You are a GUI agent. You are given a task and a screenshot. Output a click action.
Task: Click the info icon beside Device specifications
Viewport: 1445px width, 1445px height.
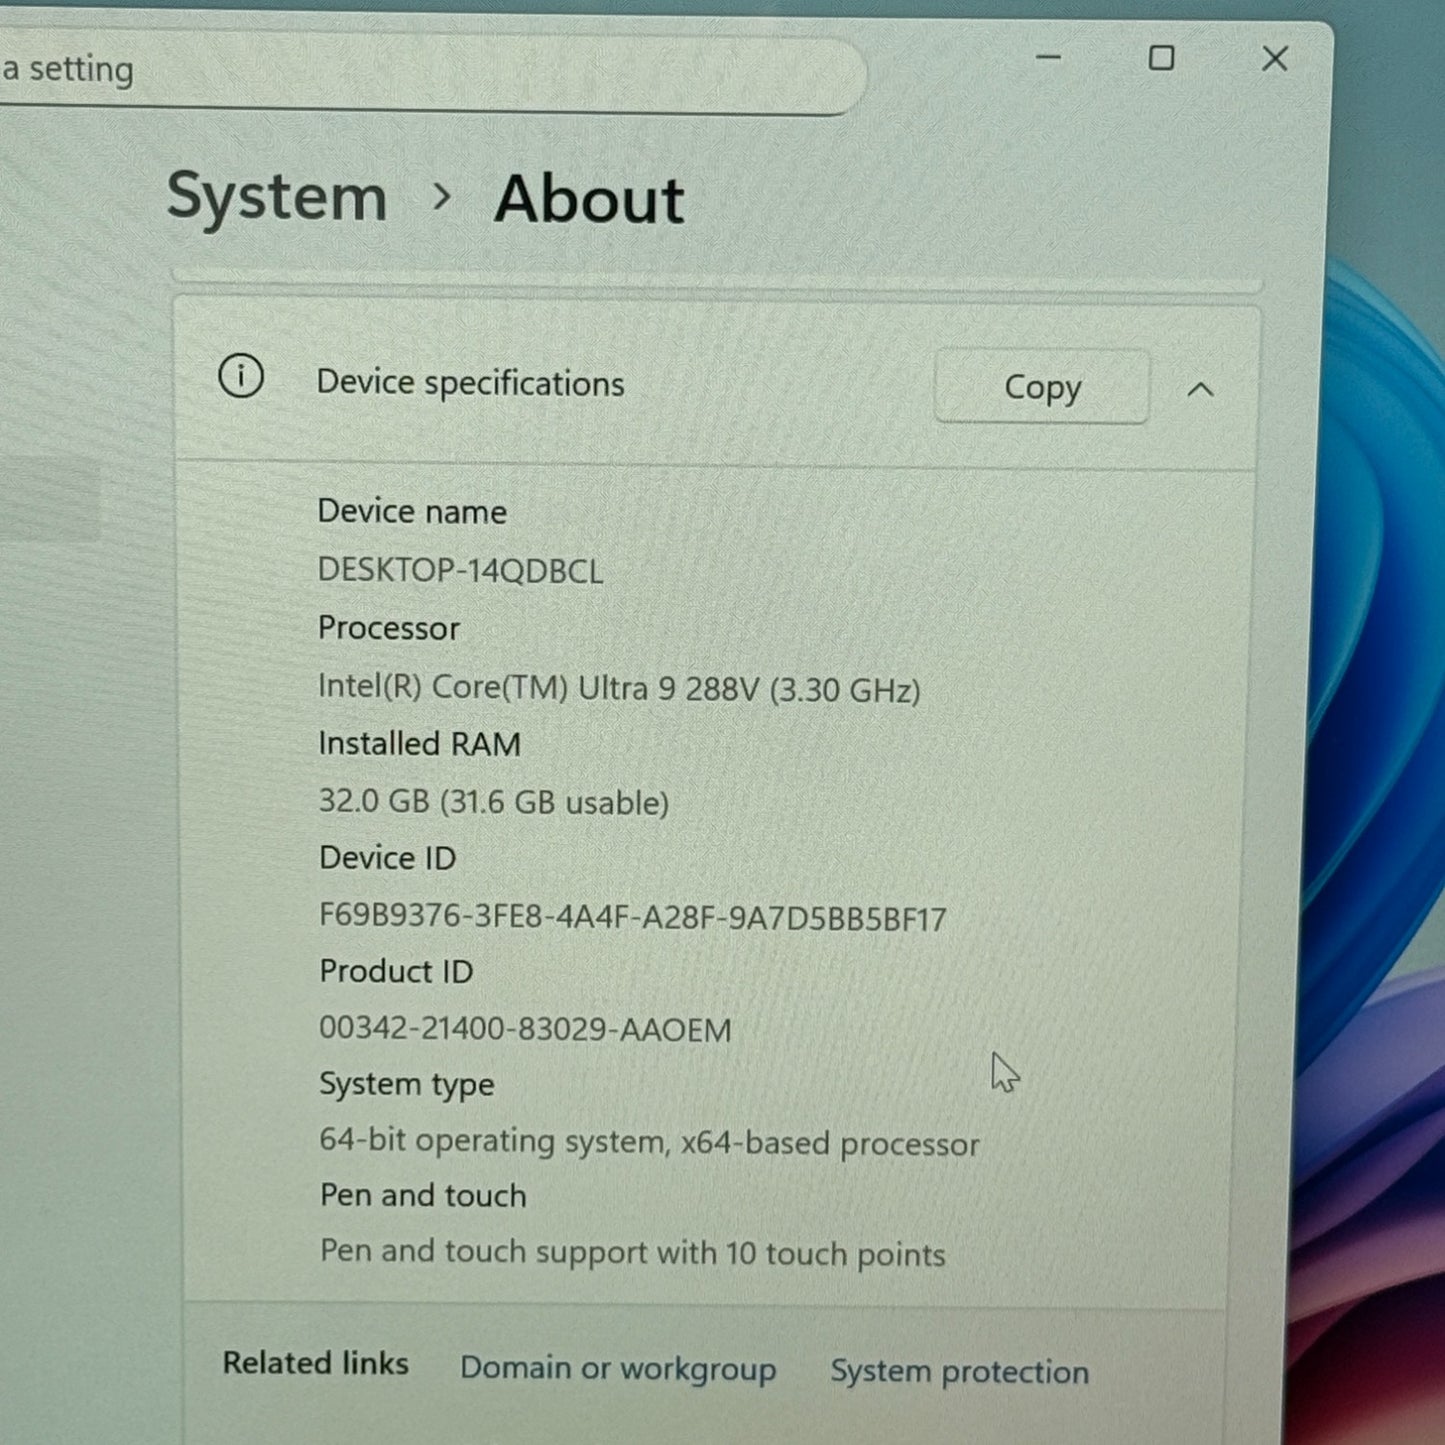(241, 378)
